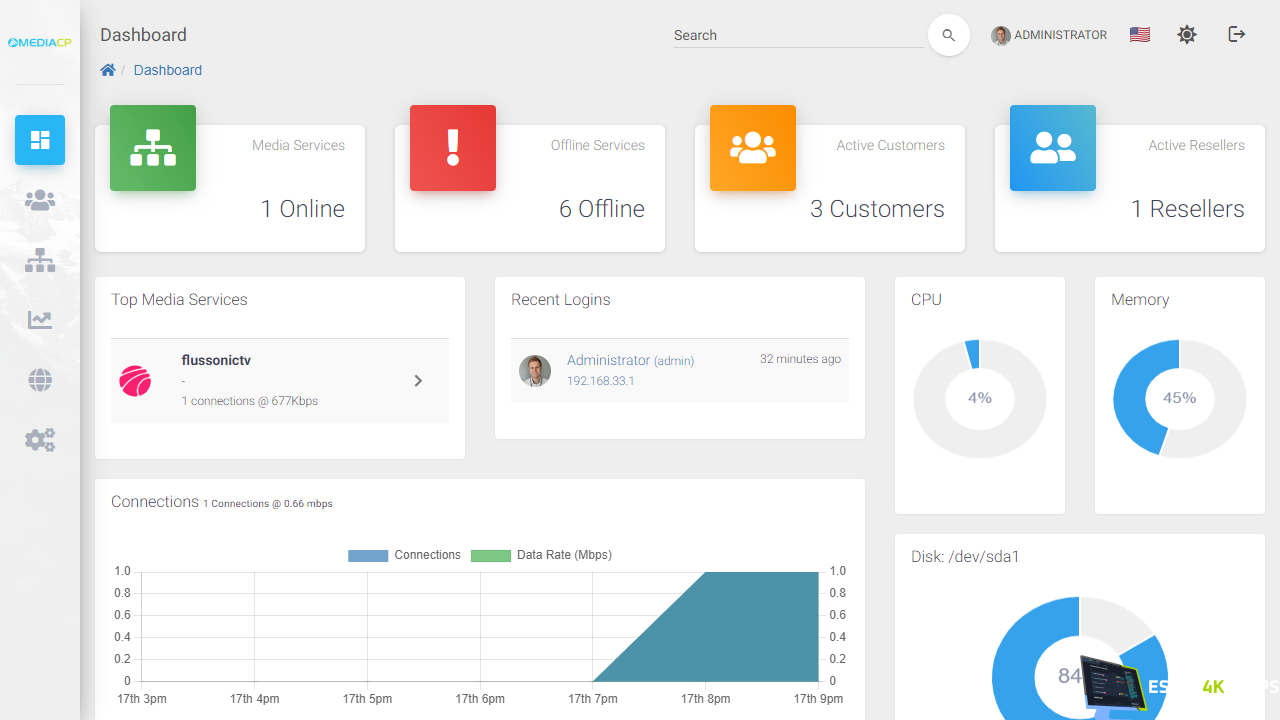Click the logout icon in header
The width and height of the screenshot is (1280, 720).
click(x=1237, y=35)
